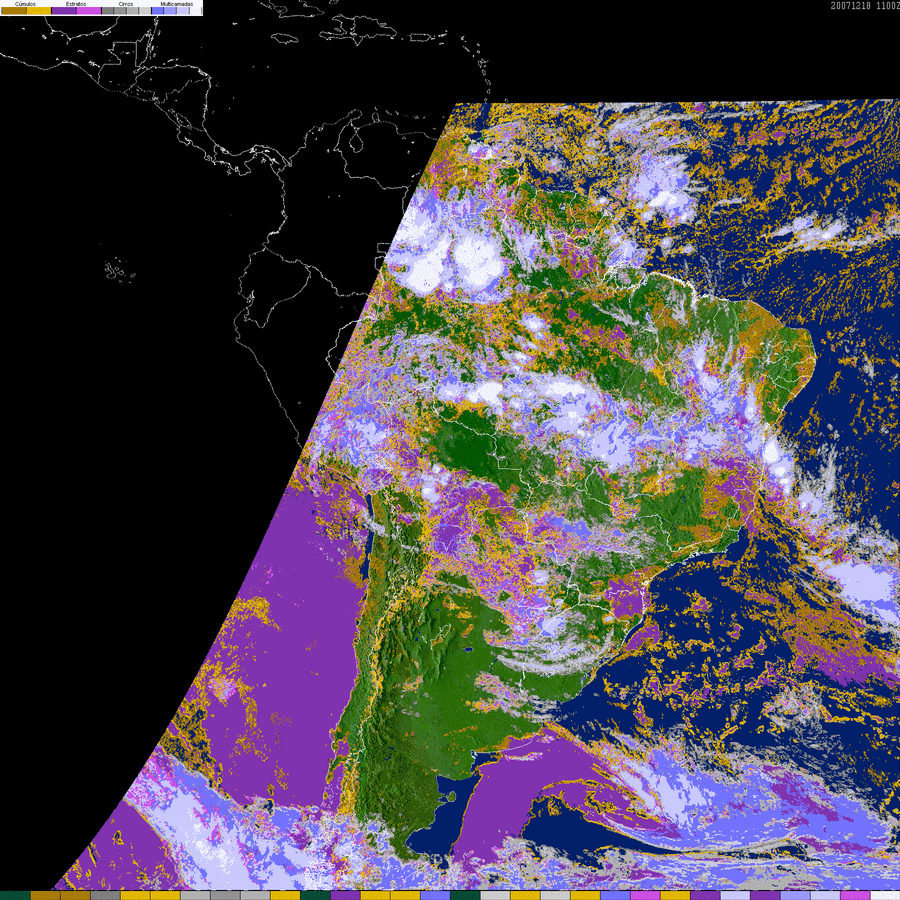Click the "Cirros" legend label

pos(126,4)
